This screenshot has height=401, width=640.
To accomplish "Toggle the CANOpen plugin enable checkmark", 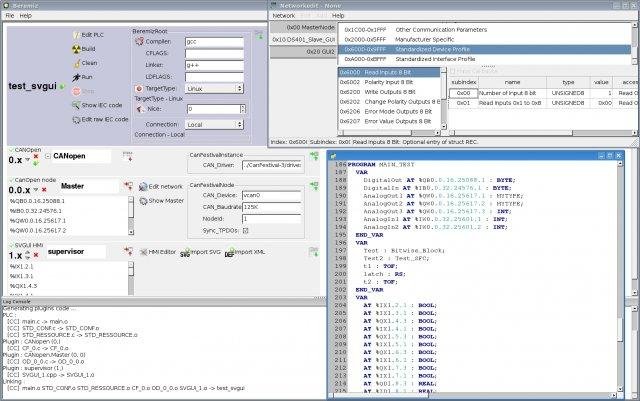I will pos(11,150).
